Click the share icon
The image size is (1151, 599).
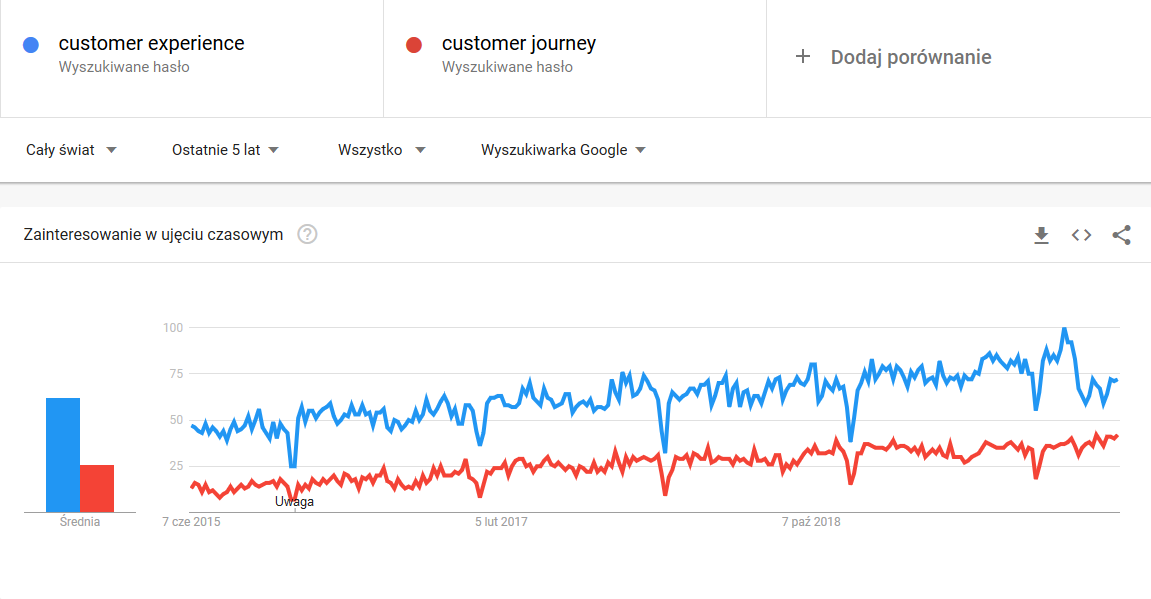click(x=1121, y=235)
